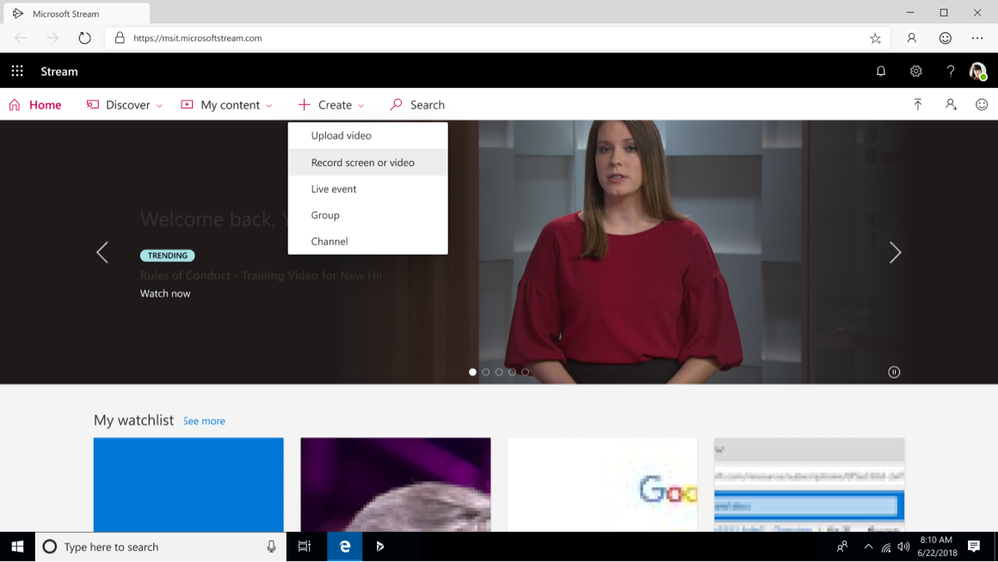Open the Windows Start menu

[17, 547]
